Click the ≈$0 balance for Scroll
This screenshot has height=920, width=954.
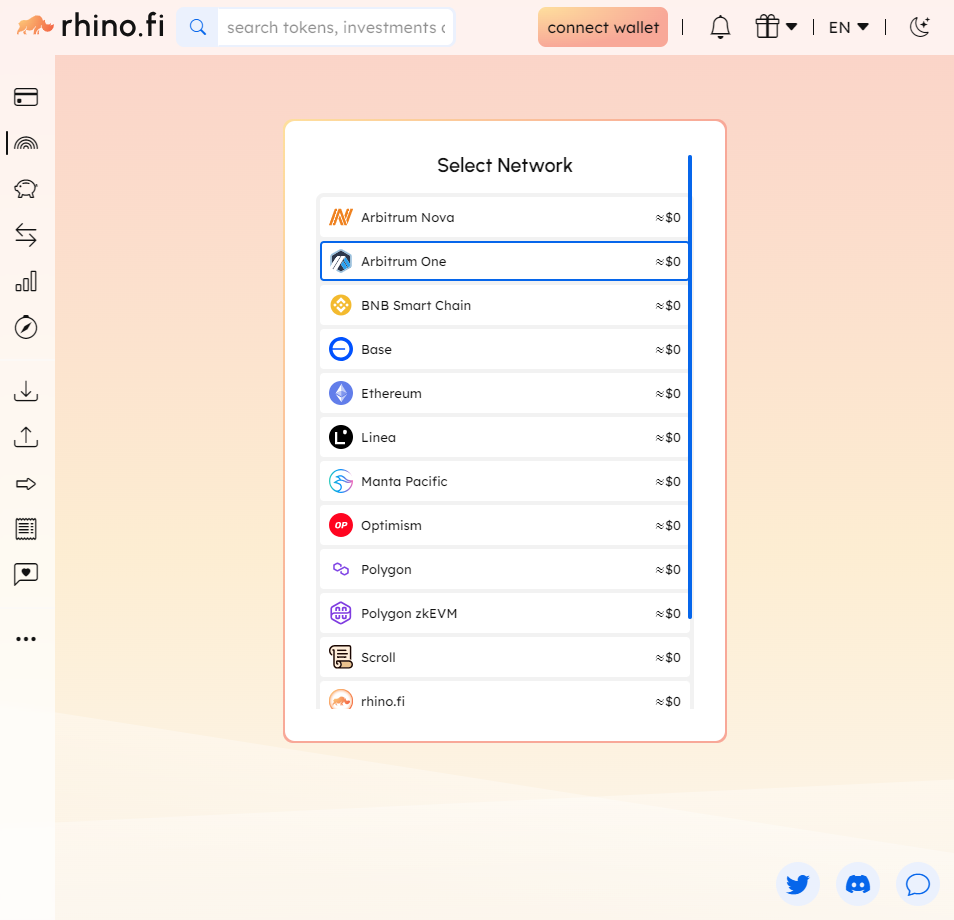[x=668, y=658]
